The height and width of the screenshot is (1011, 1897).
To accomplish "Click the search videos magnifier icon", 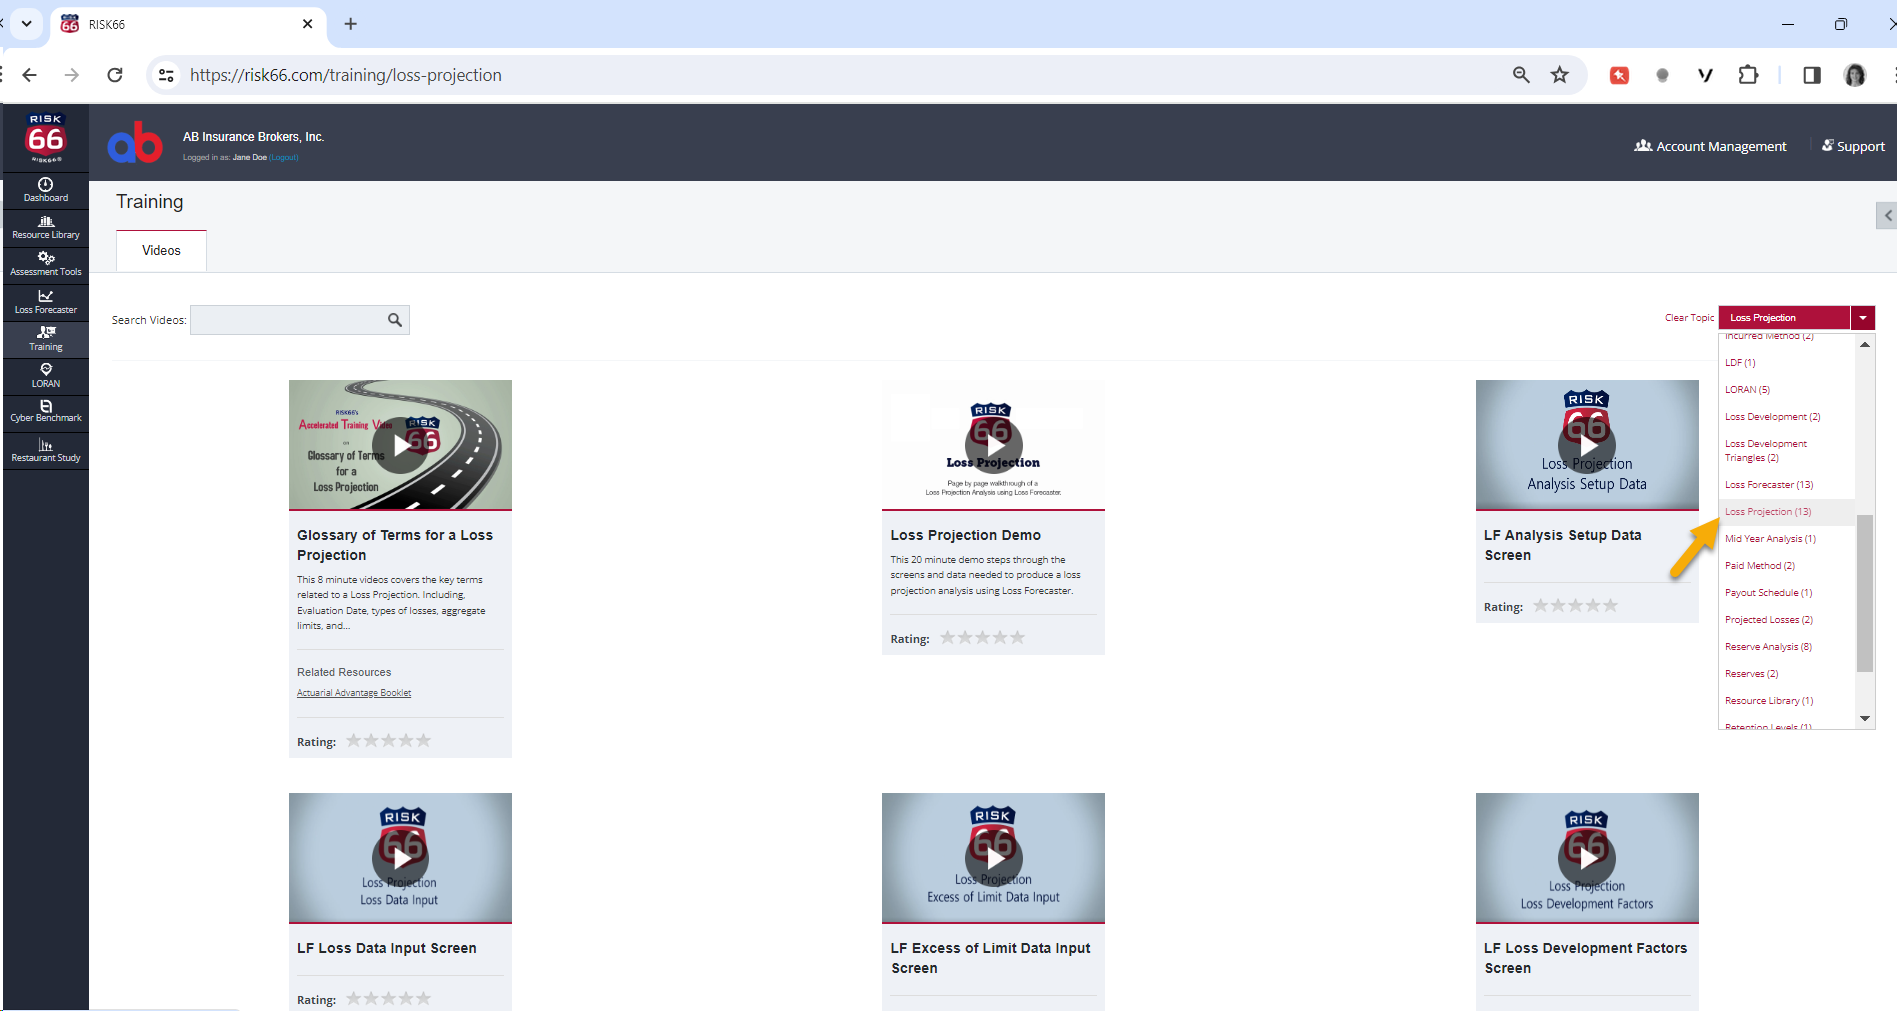I will [x=395, y=320].
